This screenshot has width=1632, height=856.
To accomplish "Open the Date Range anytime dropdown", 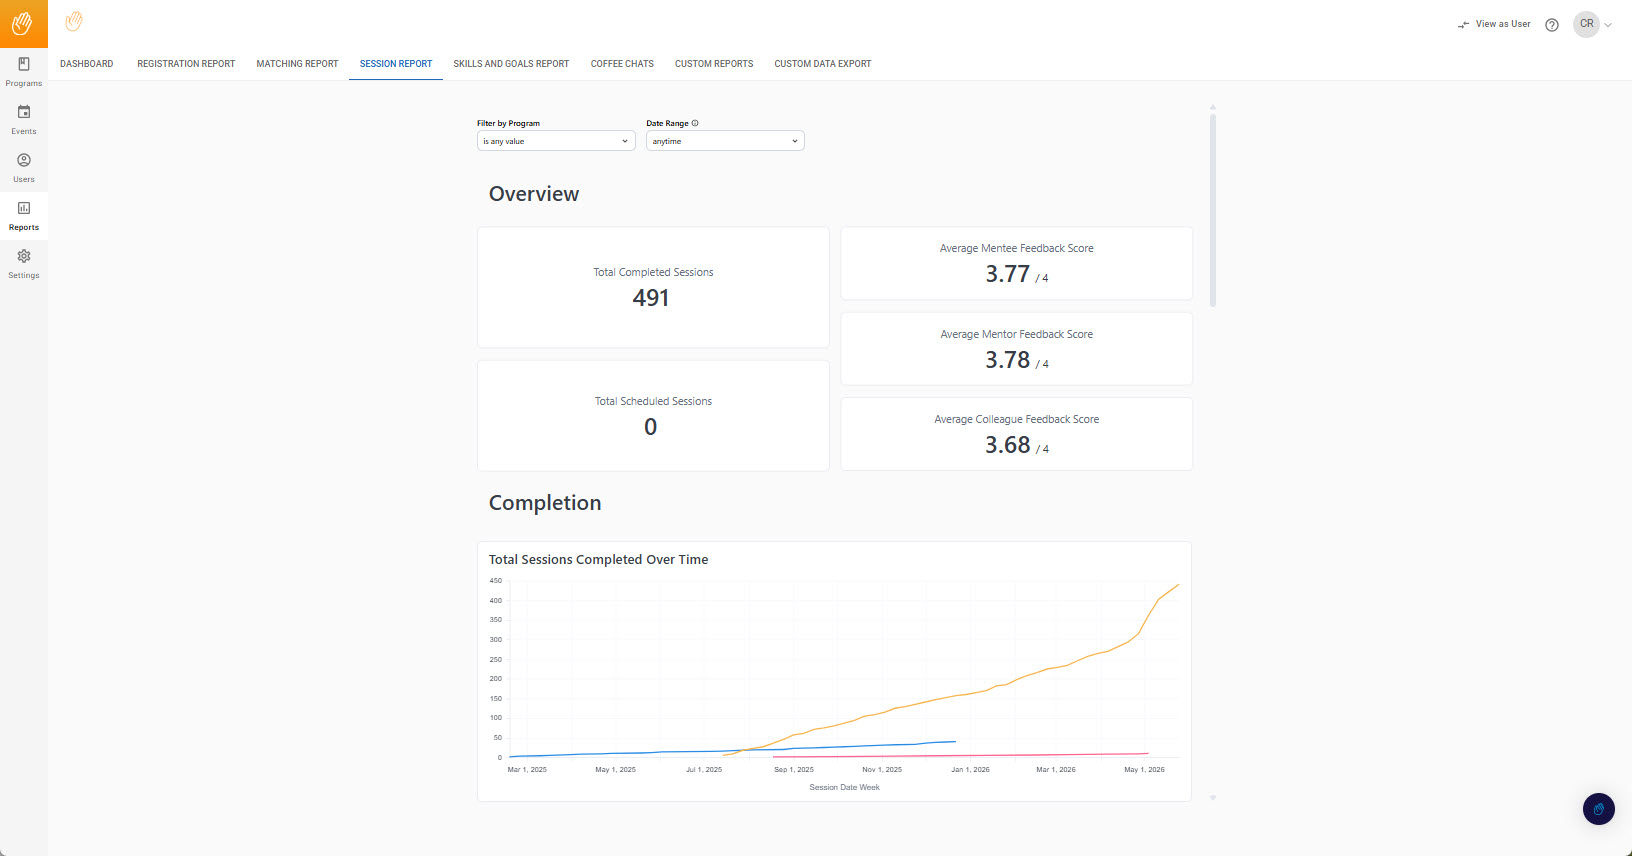I will pos(725,141).
